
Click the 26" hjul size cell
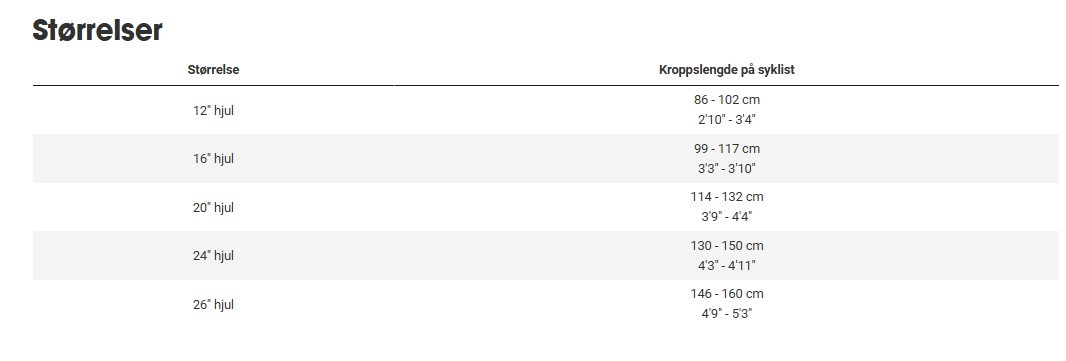[x=213, y=305]
